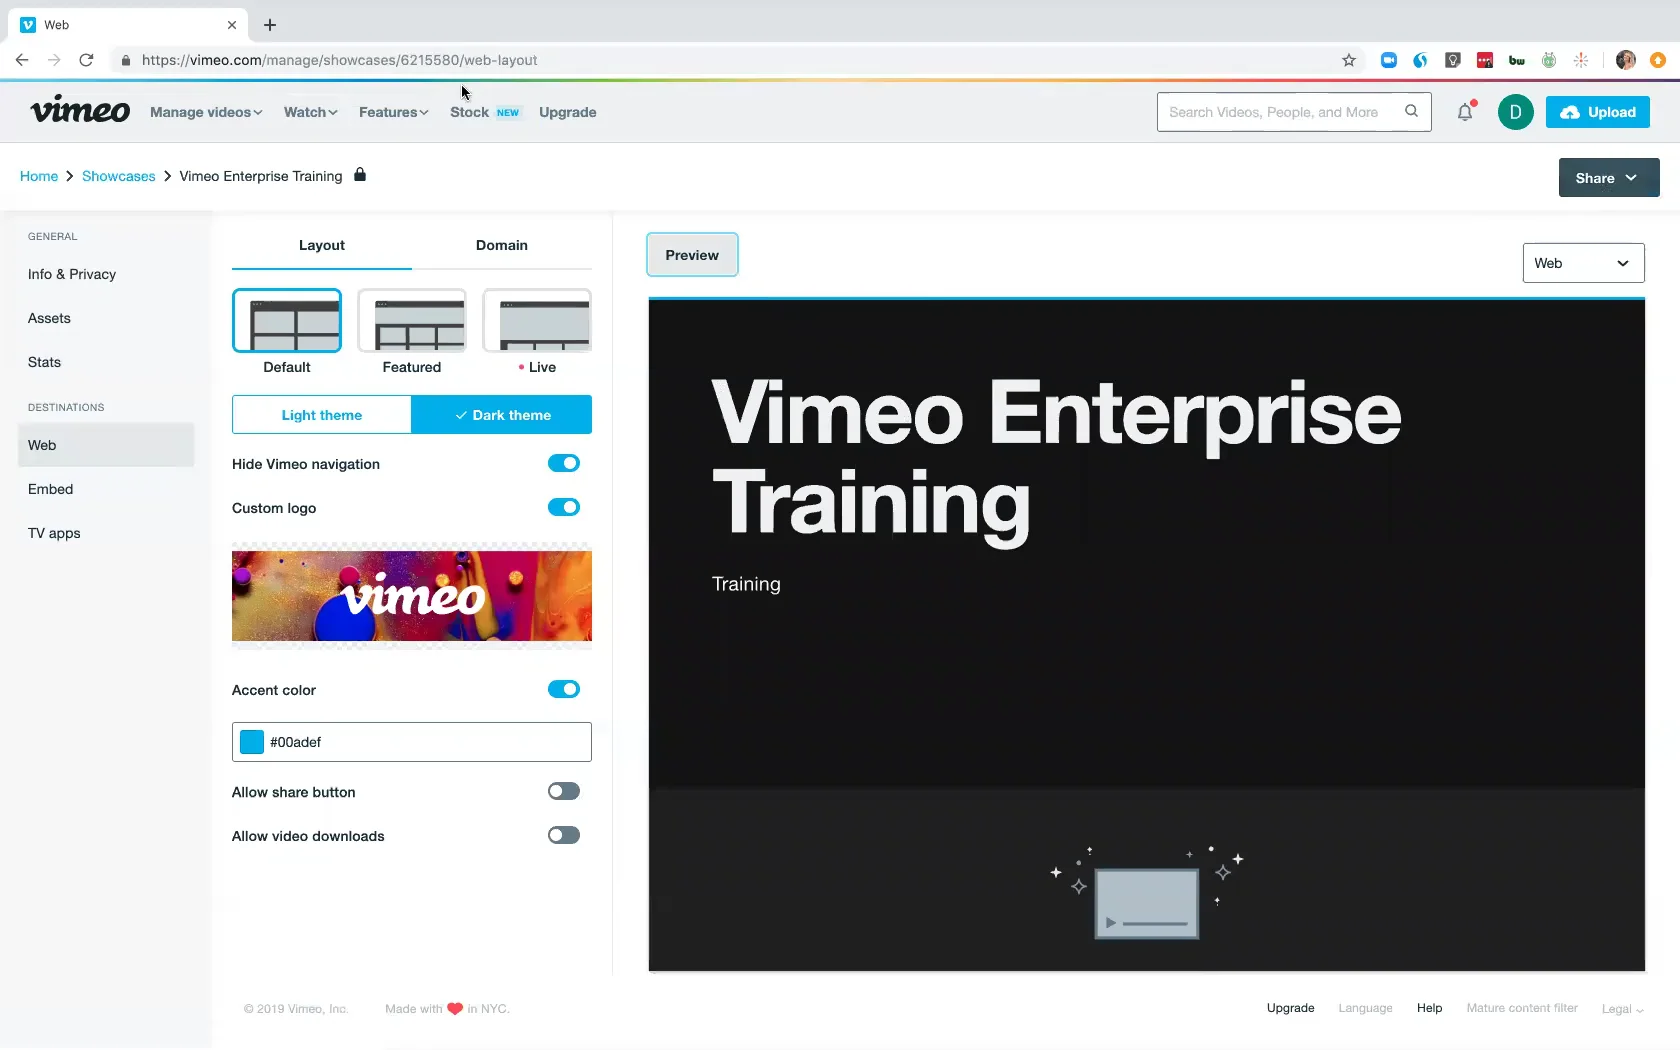Viewport: 1680px width, 1050px height.
Task: Click Upgrade in top navigation
Action: point(567,112)
